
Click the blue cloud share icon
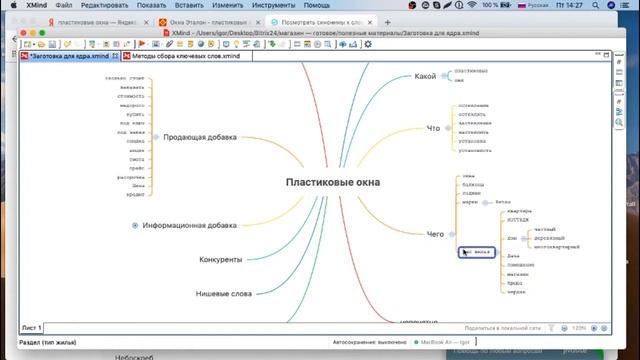pos(342,44)
